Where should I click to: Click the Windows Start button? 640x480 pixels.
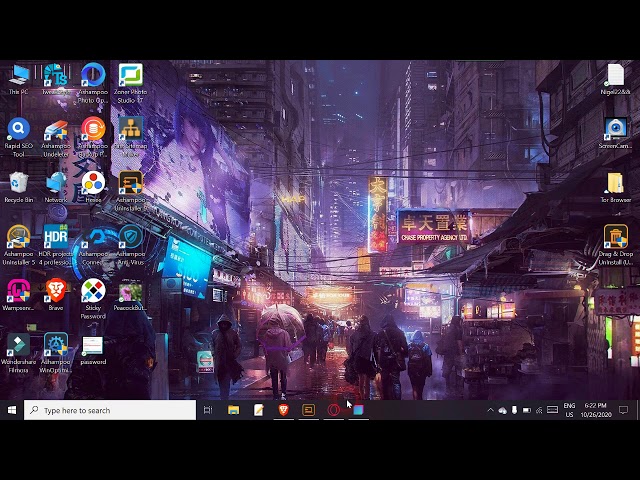click(12, 410)
